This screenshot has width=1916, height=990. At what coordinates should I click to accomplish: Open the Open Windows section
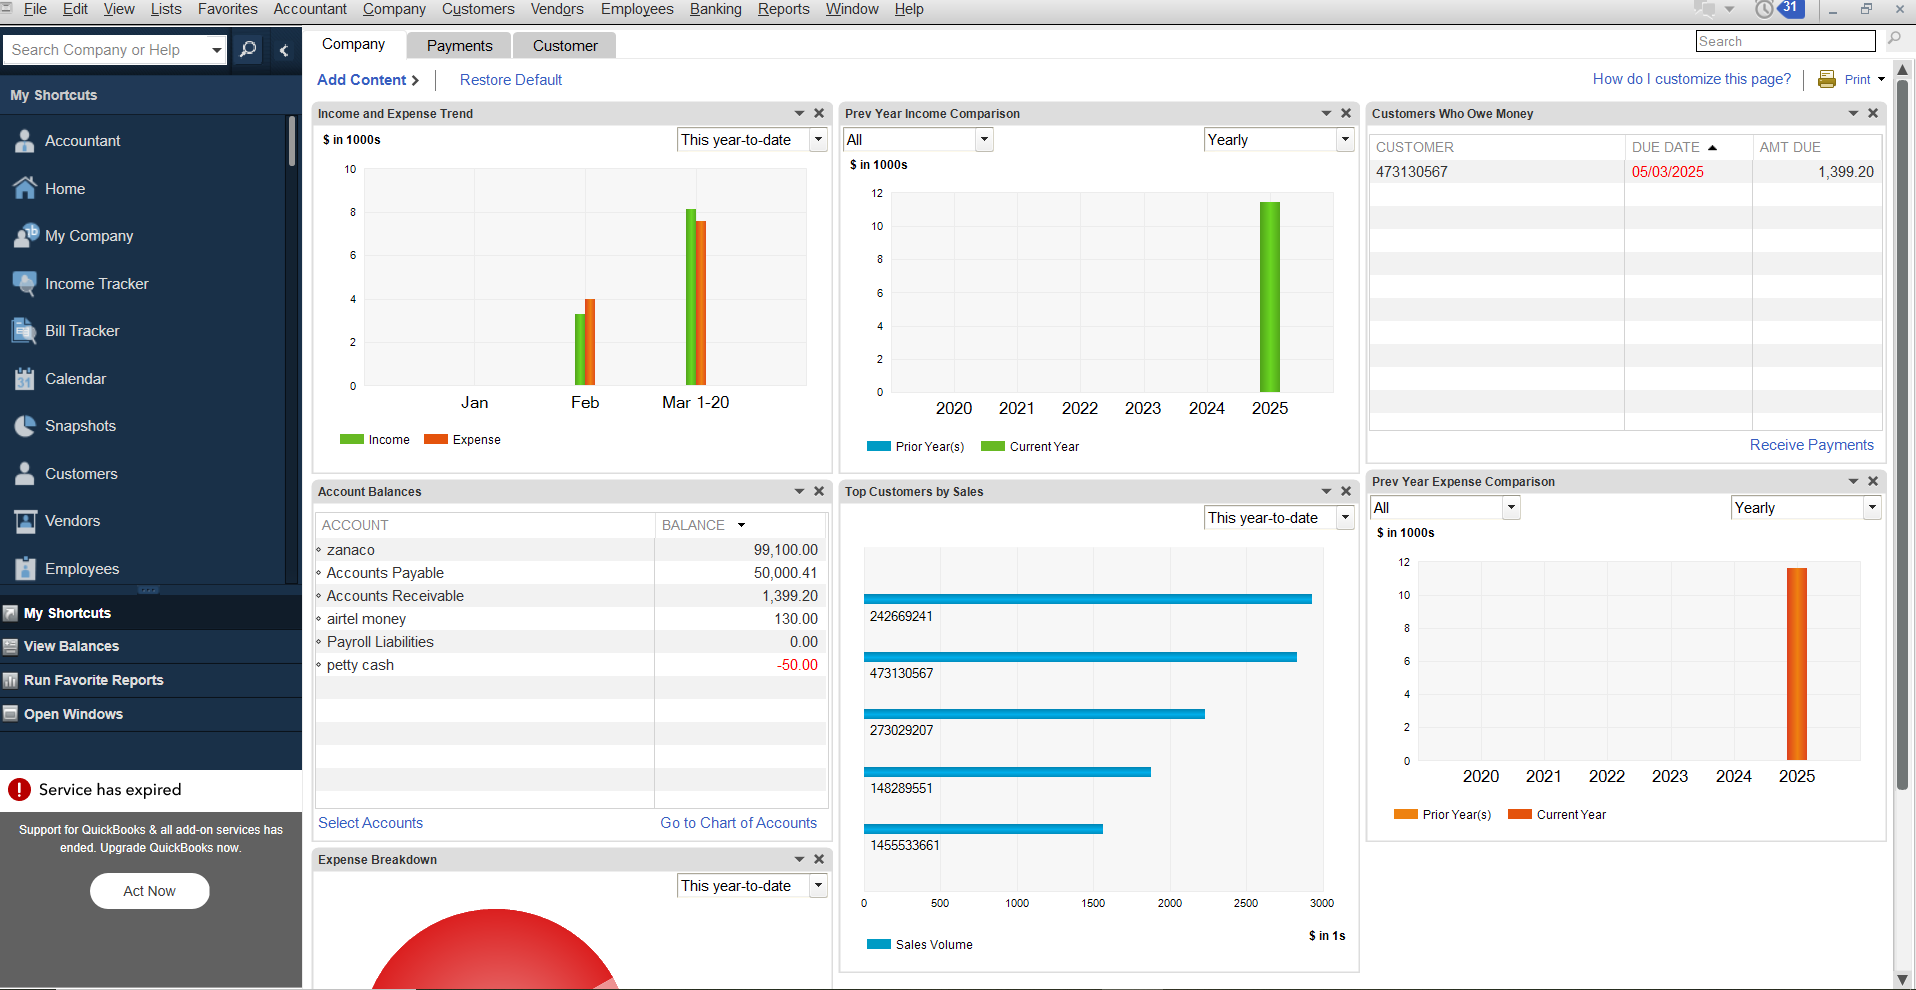point(150,714)
